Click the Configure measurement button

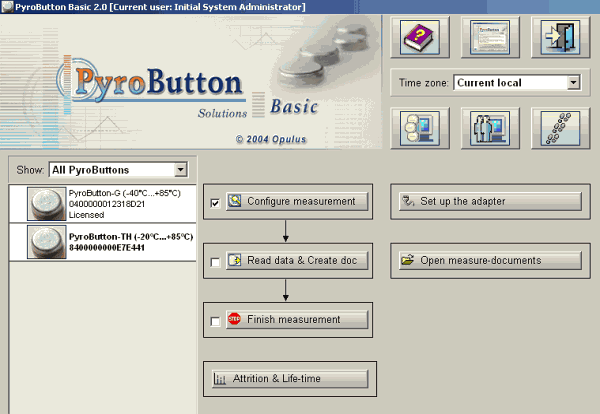297,201
